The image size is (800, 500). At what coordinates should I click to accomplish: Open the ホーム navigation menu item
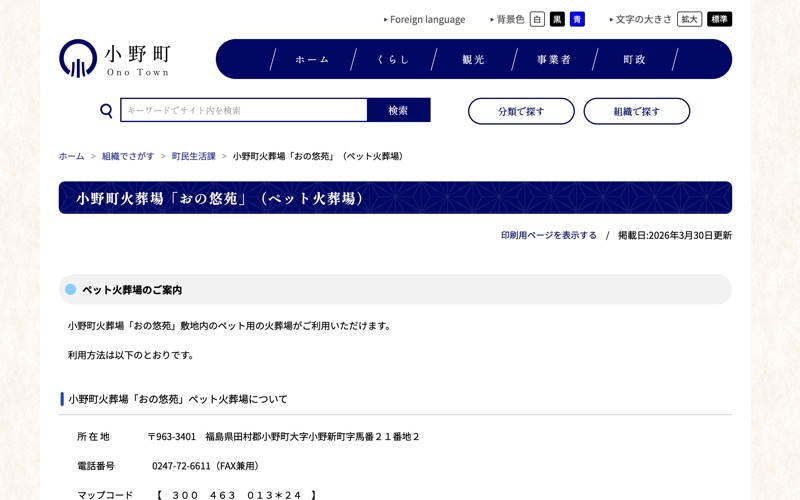312,59
